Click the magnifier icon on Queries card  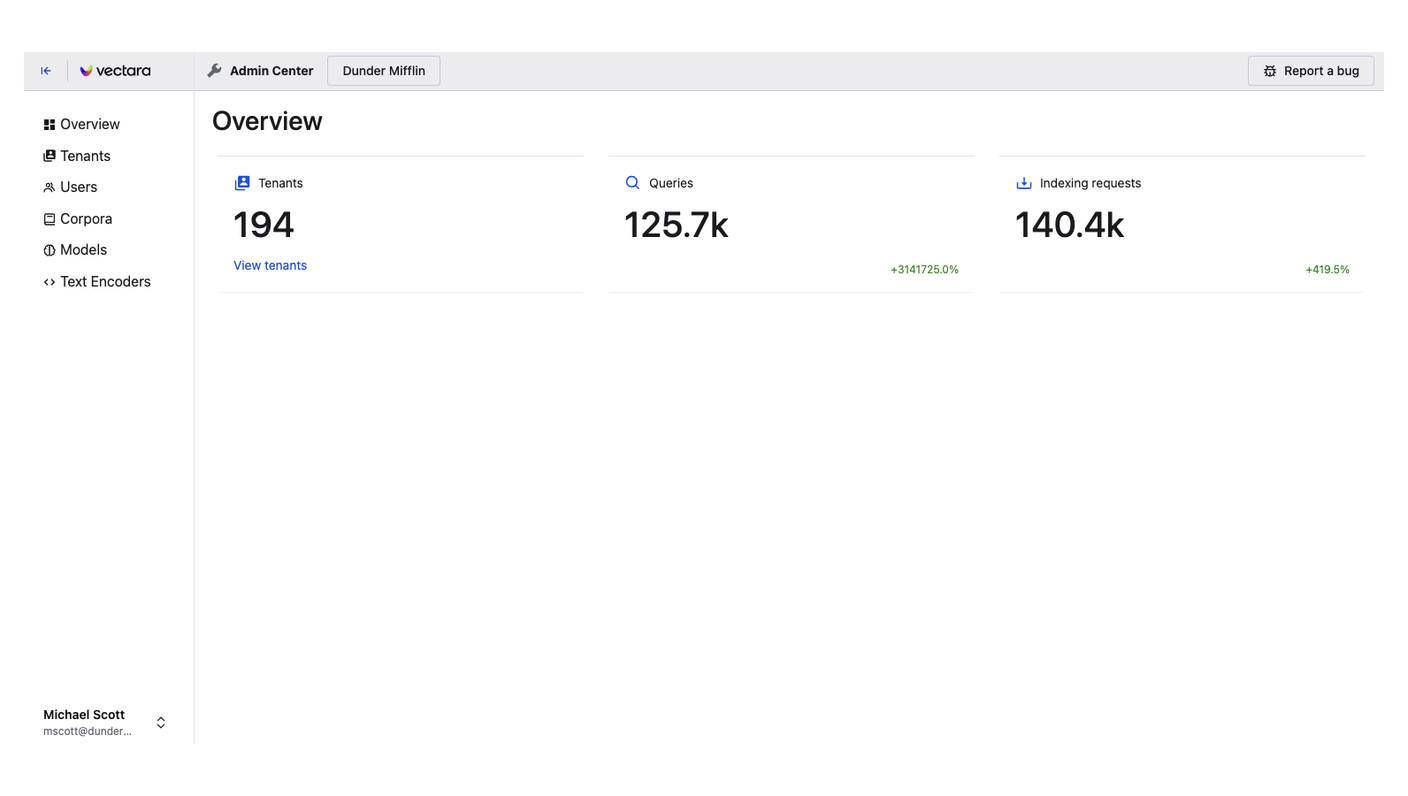(632, 183)
